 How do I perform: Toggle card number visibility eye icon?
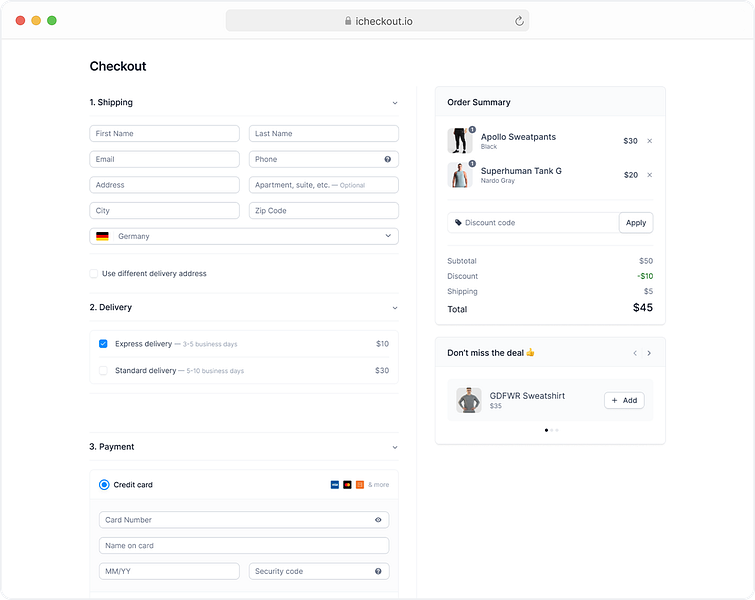378,520
